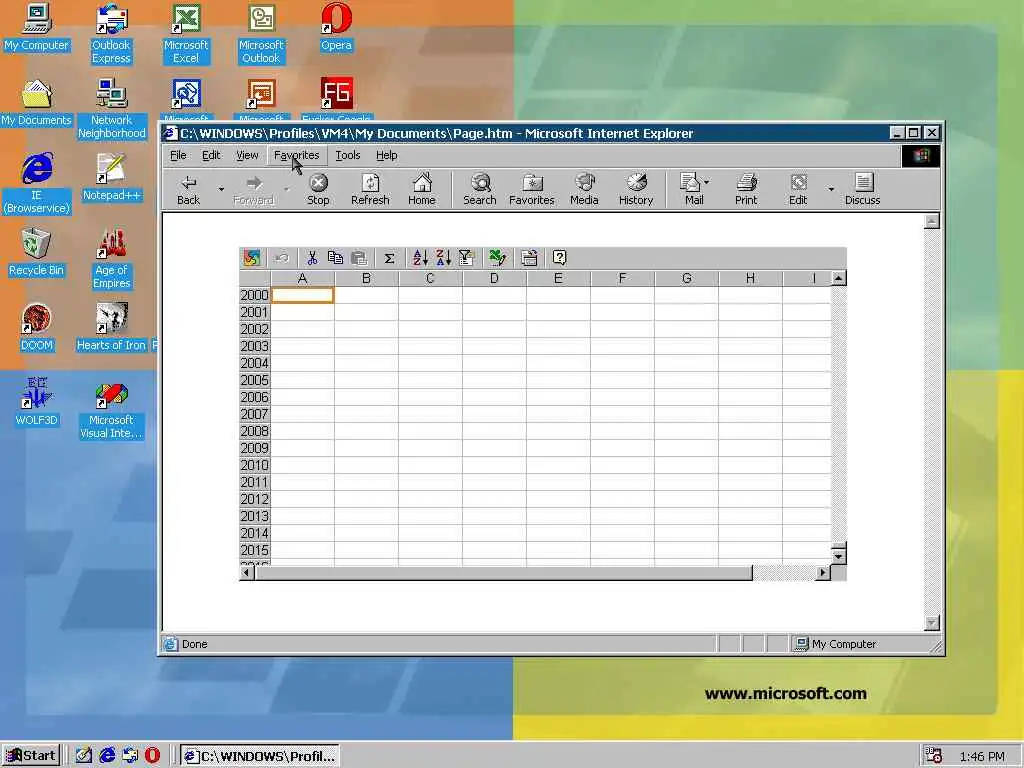Go to Home in the IE toolbar
The width and height of the screenshot is (1024, 768).
point(422,190)
